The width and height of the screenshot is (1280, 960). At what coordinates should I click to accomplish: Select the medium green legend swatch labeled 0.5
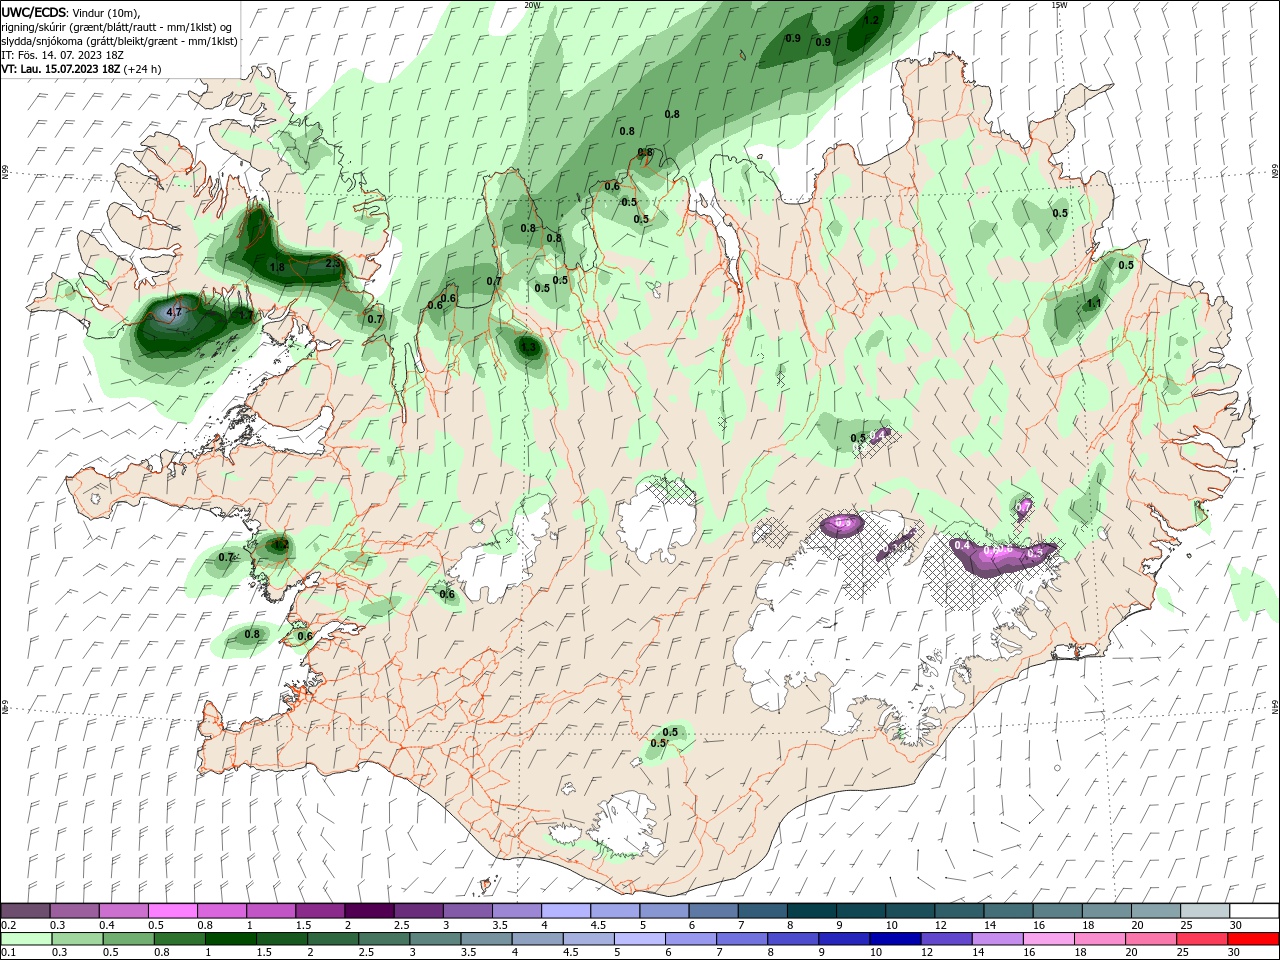(128, 939)
